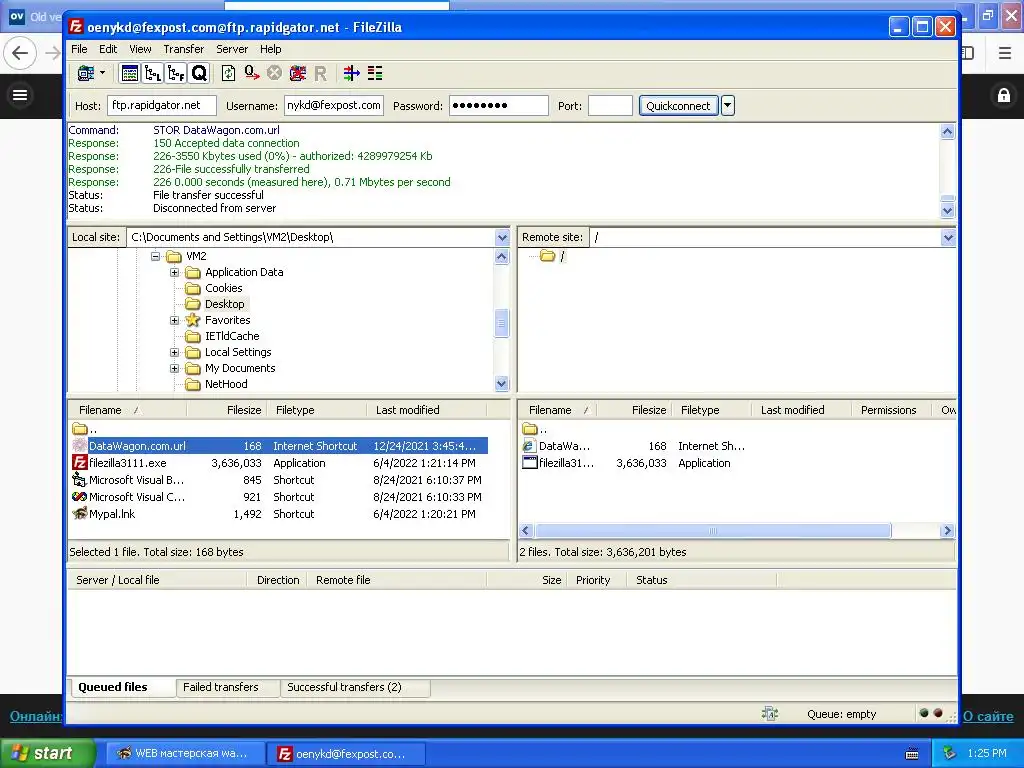Open Local site path dropdown
Image resolution: width=1024 pixels, height=768 pixels.
[x=502, y=238]
